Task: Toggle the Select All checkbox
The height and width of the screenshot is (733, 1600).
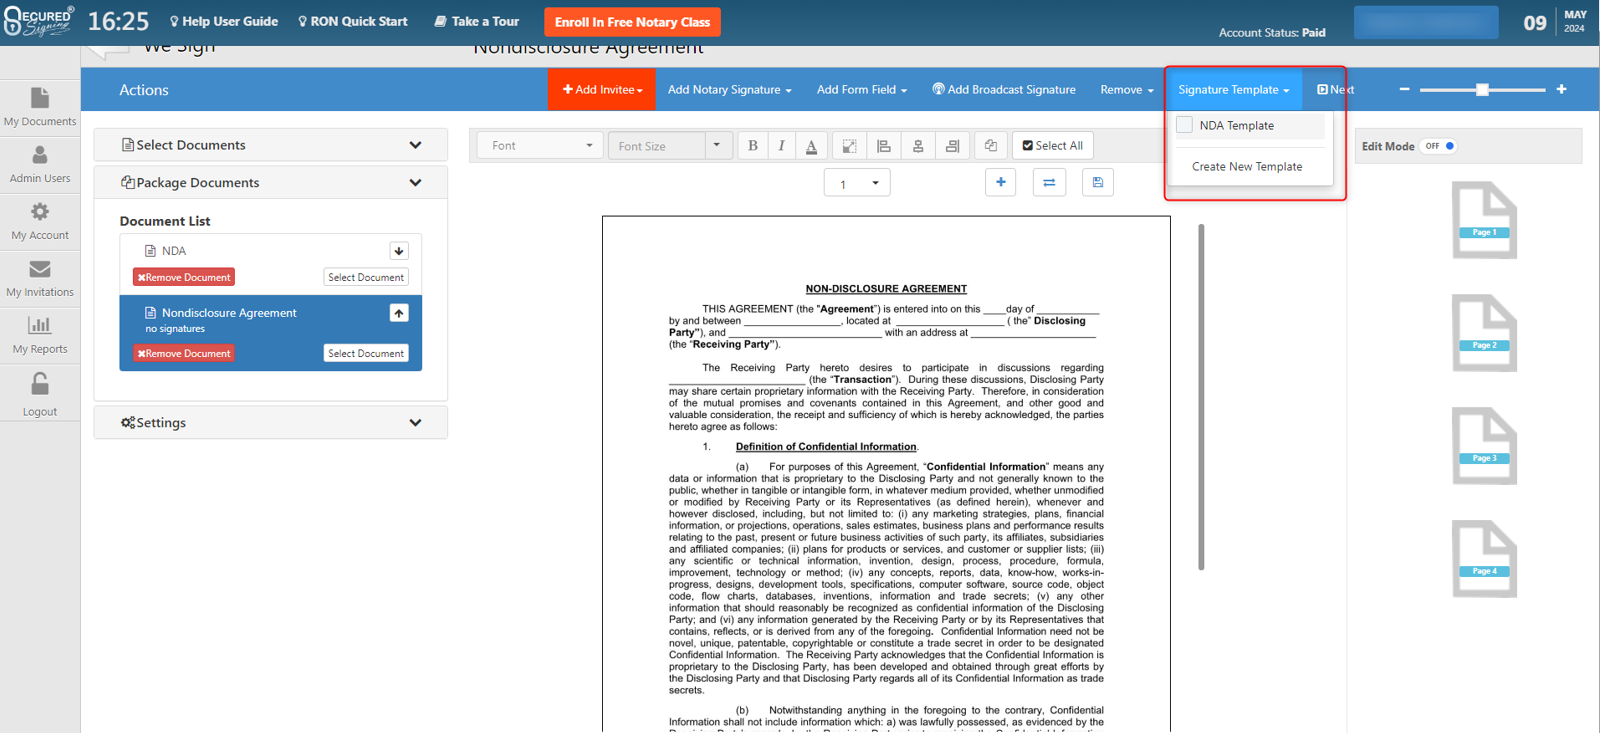Action: 1028,146
